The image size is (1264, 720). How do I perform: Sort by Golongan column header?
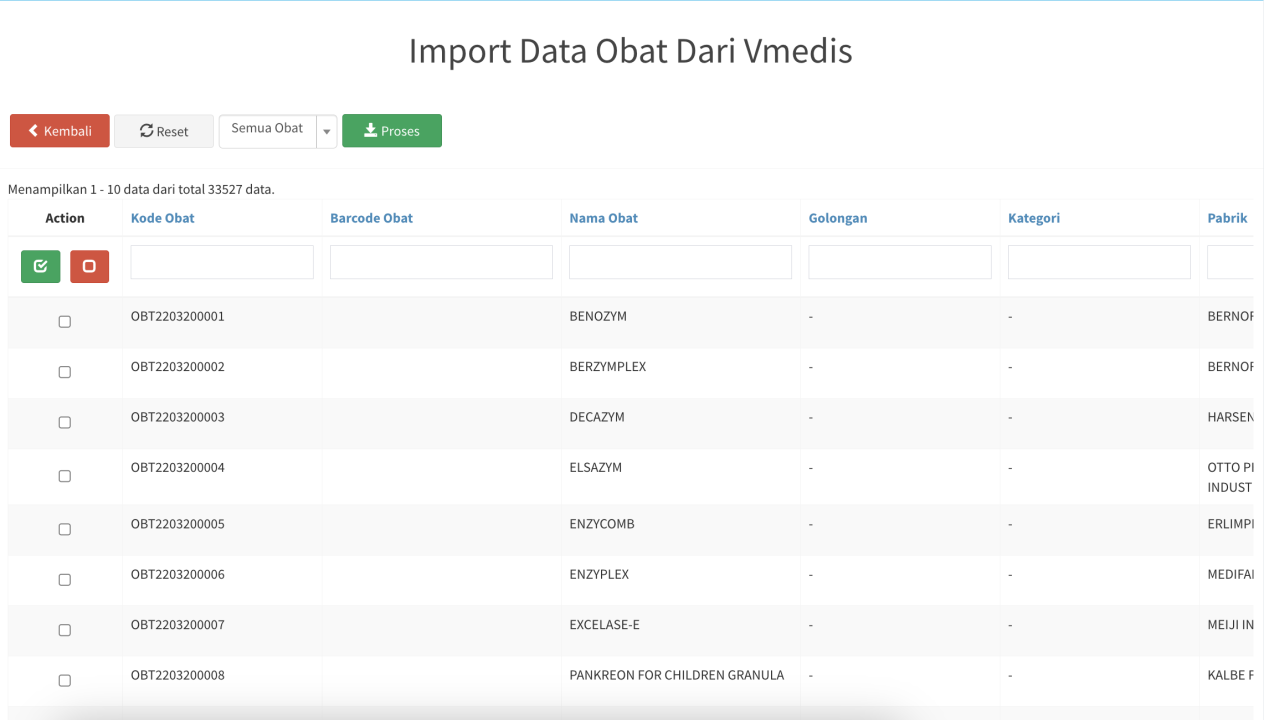838,218
